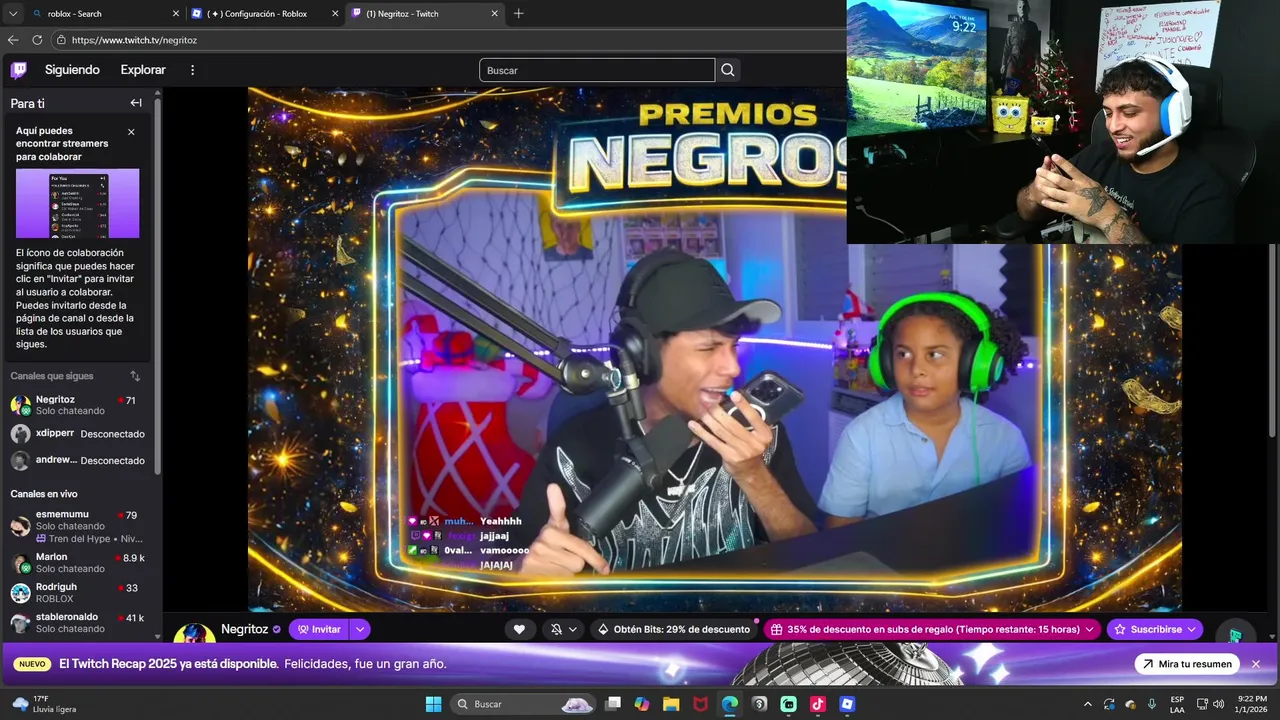Click Mira tu resumen button
The image size is (1280, 720).
[x=1187, y=664]
